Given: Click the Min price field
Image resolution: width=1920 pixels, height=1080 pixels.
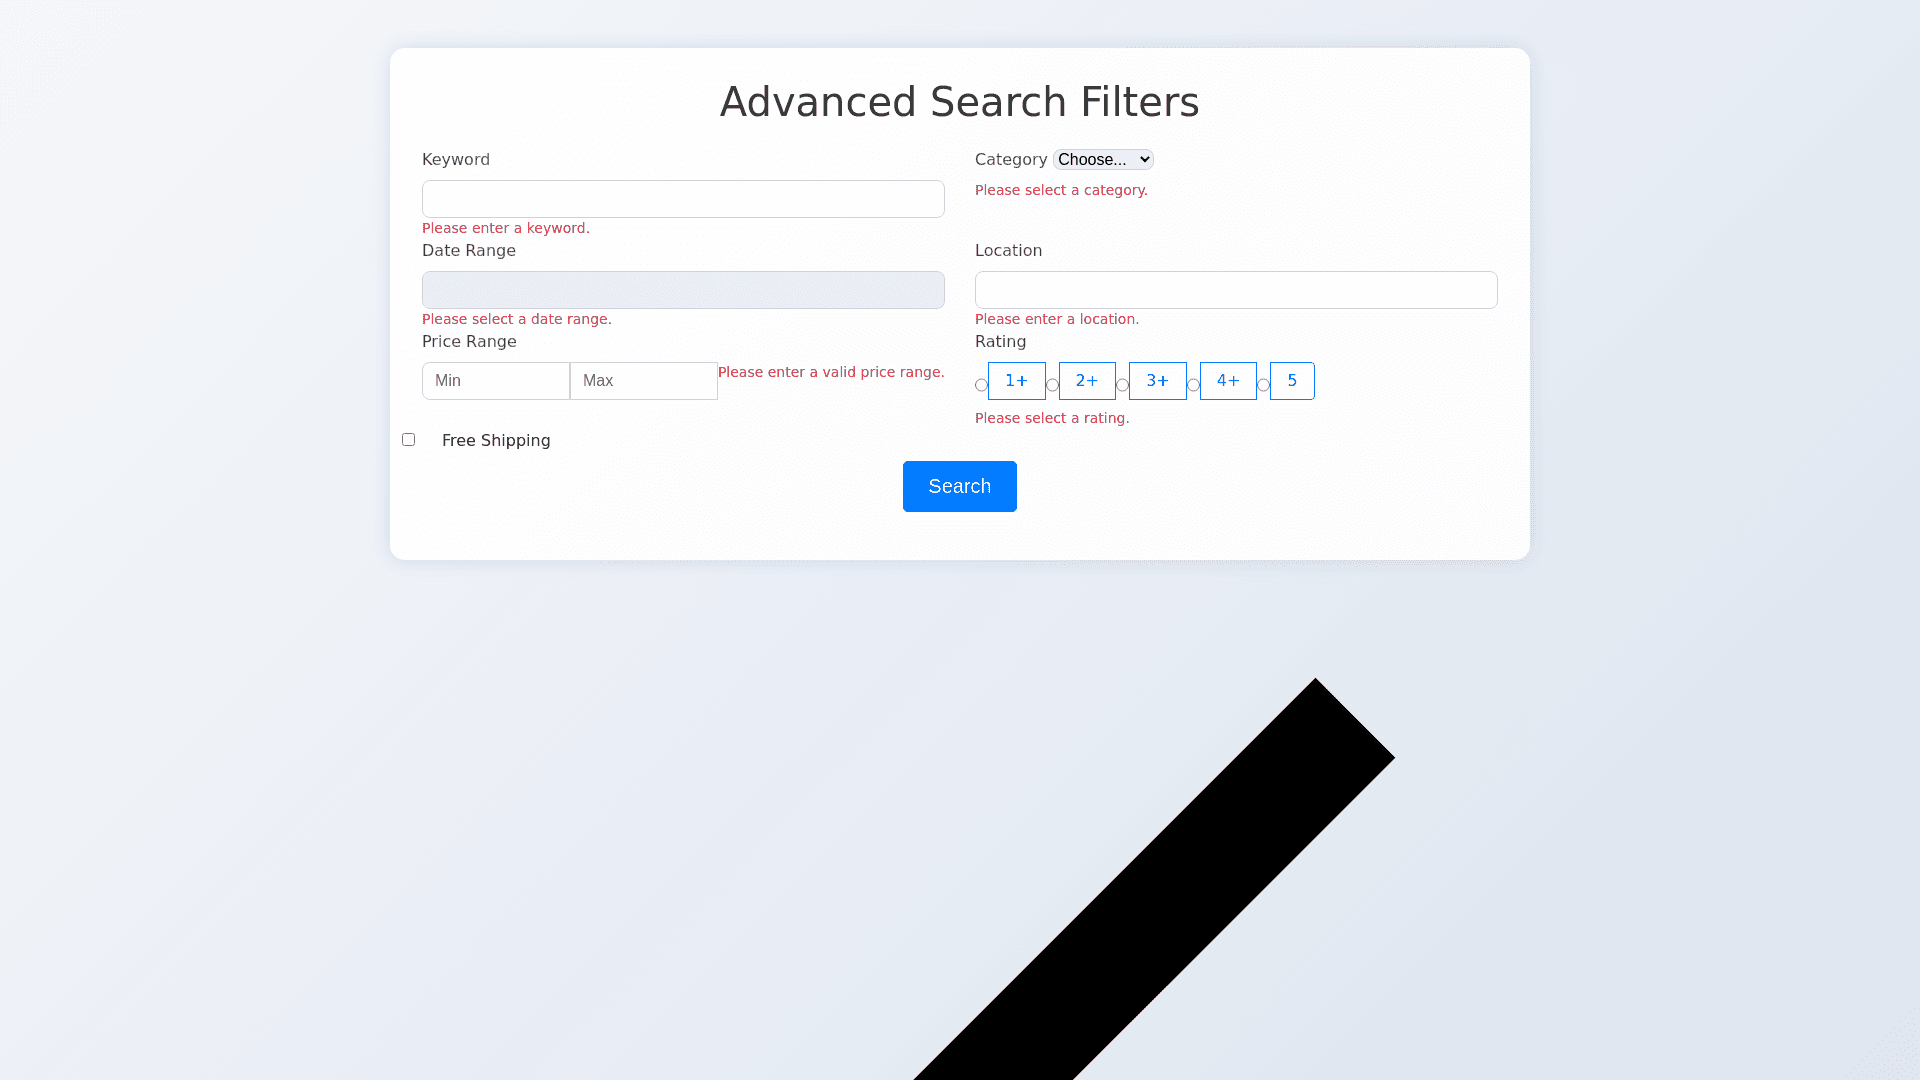Looking at the screenshot, I should (x=496, y=381).
